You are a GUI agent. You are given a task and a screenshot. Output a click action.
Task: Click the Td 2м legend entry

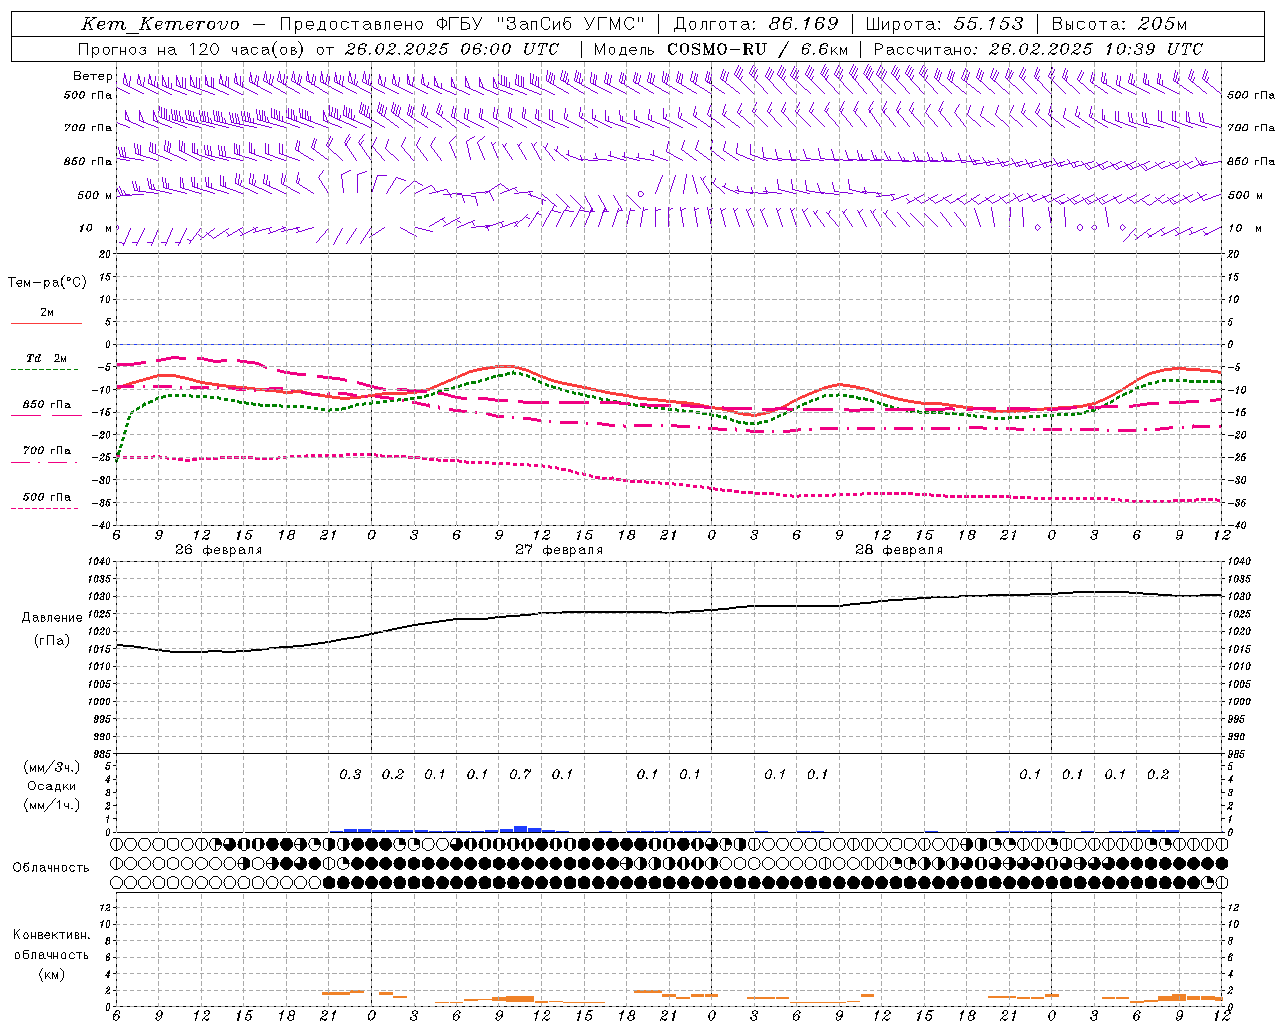coord(46,358)
